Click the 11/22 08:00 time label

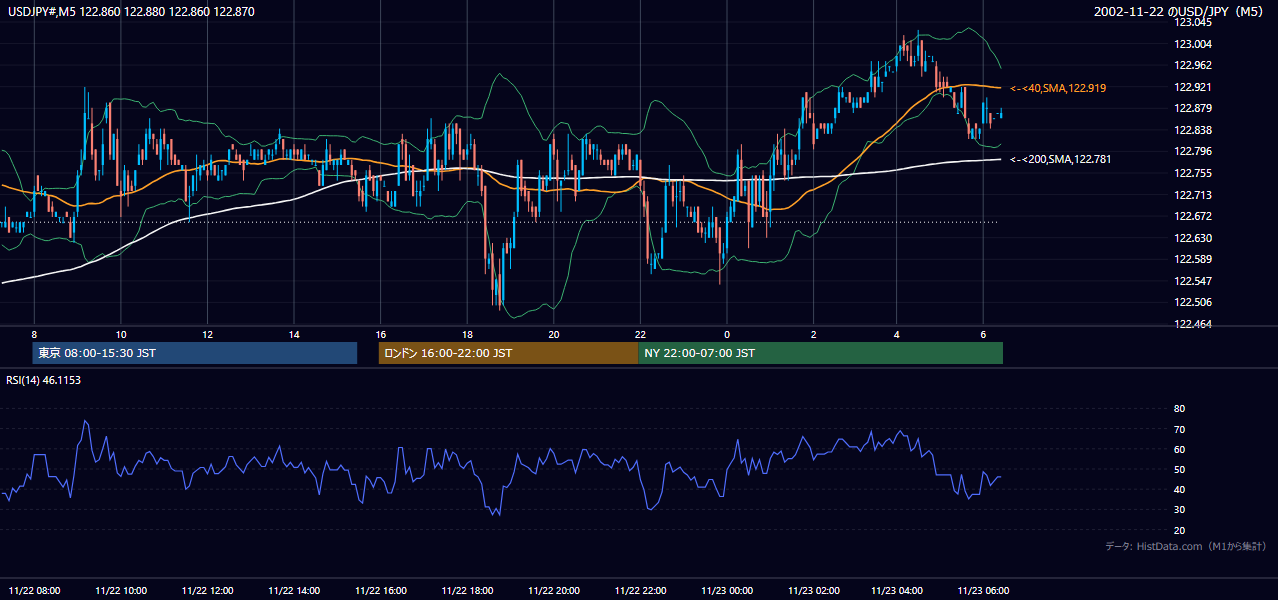tap(34, 591)
